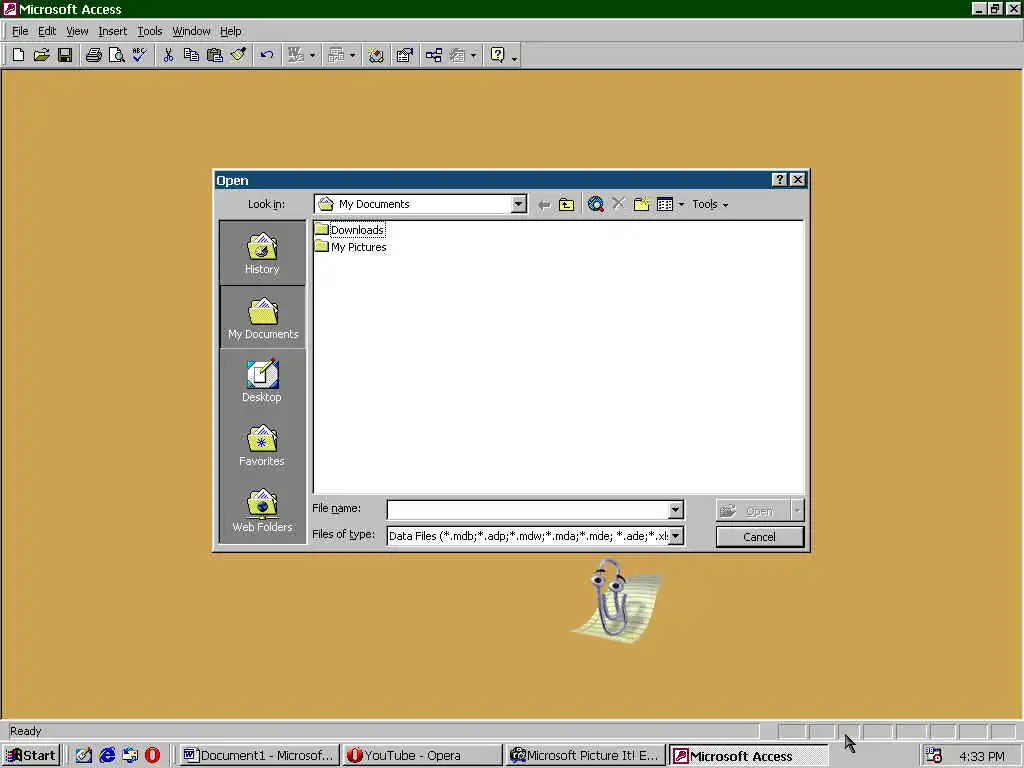Open the Tools dropdown in Open dialog
This screenshot has width=1024, height=768.
[710, 204]
